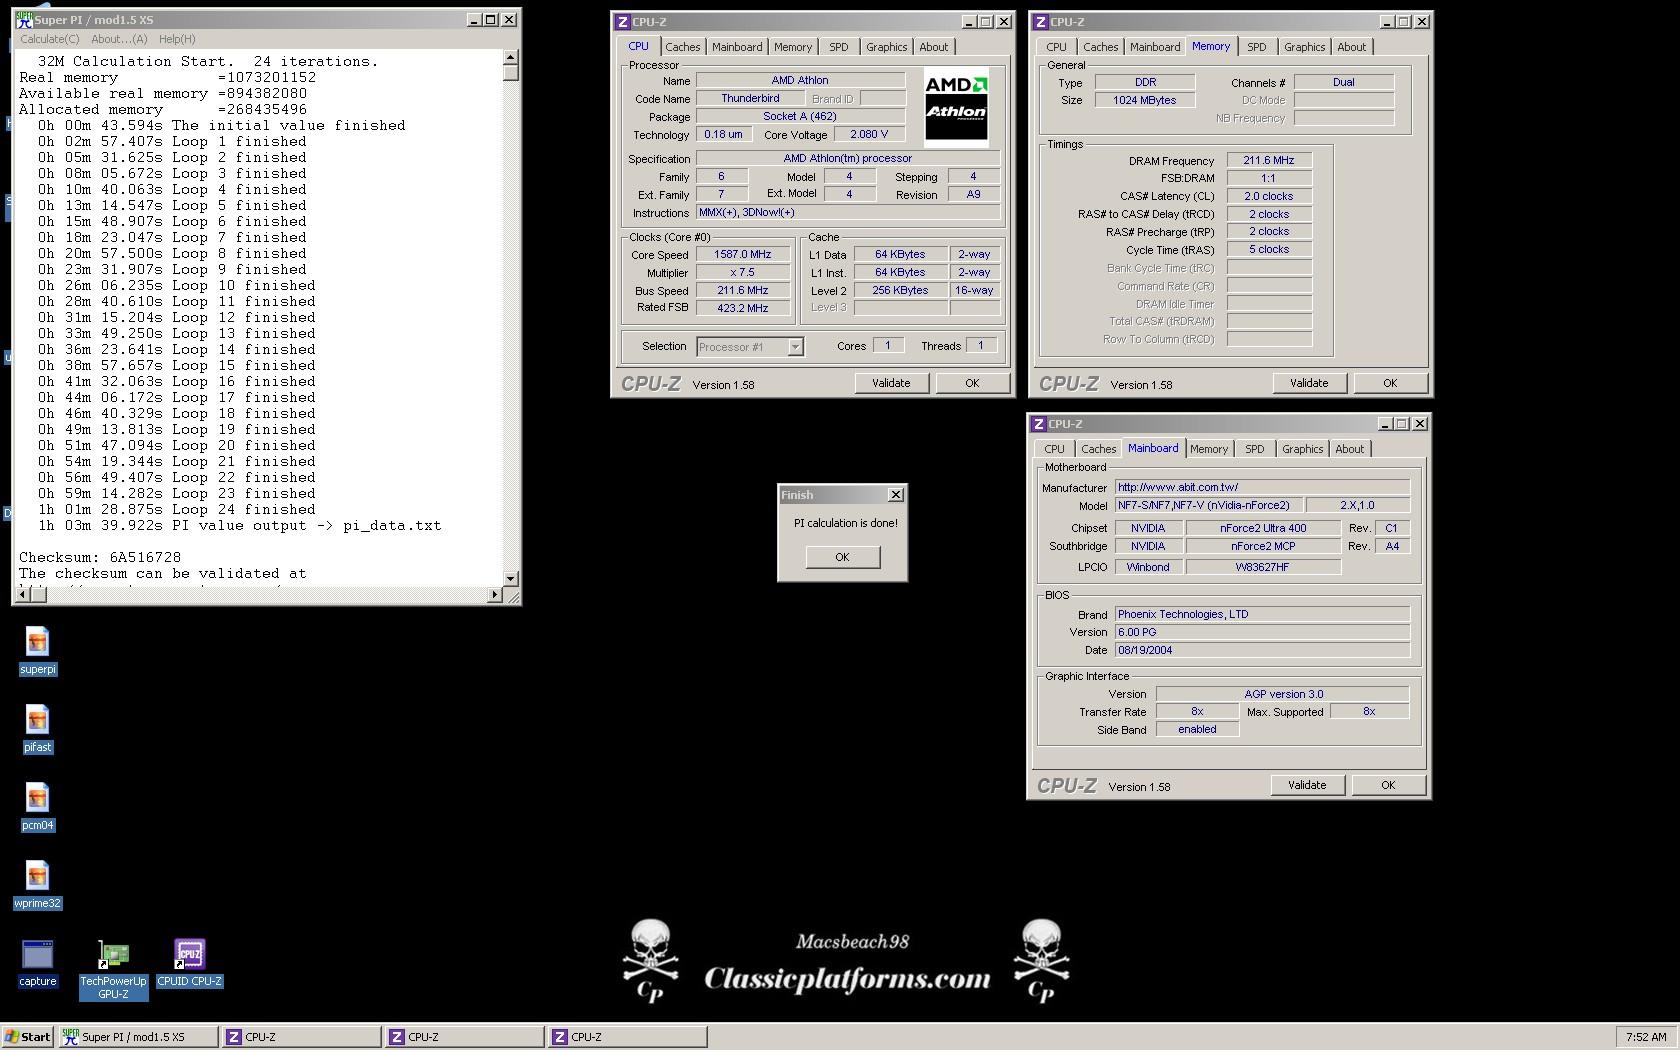Image resolution: width=1680 pixels, height=1050 pixels.
Task: Select Memory tab in CPU window
Action: 793,47
